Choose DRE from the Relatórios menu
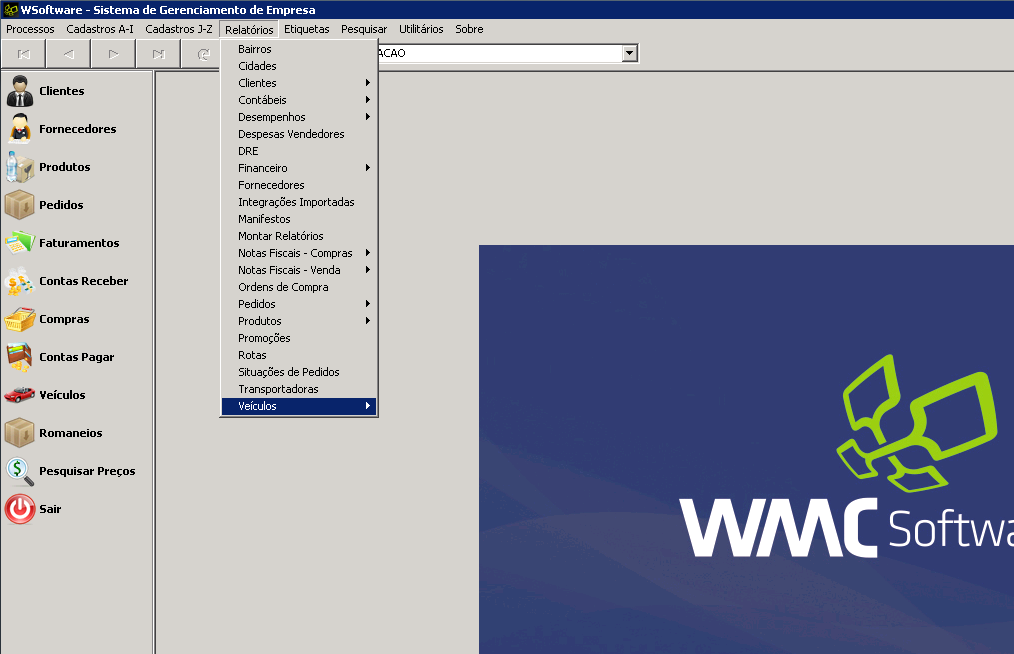Viewport: 1014px width, 654px height. click(x=248, y=151)
